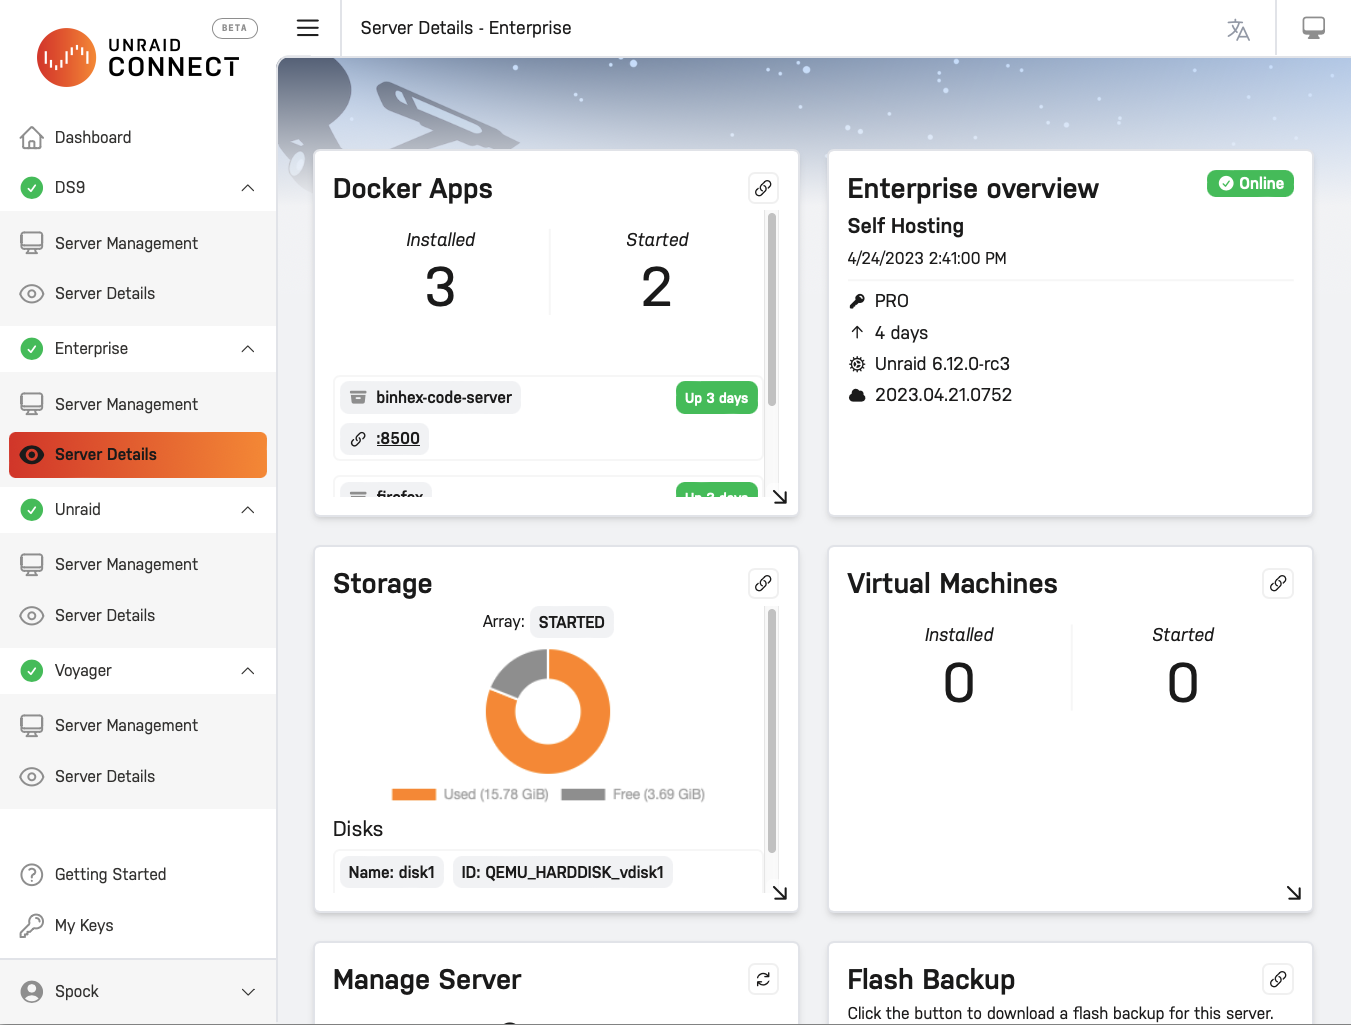
Task: Click the Self Hosting description text
Action: [906, 226]
